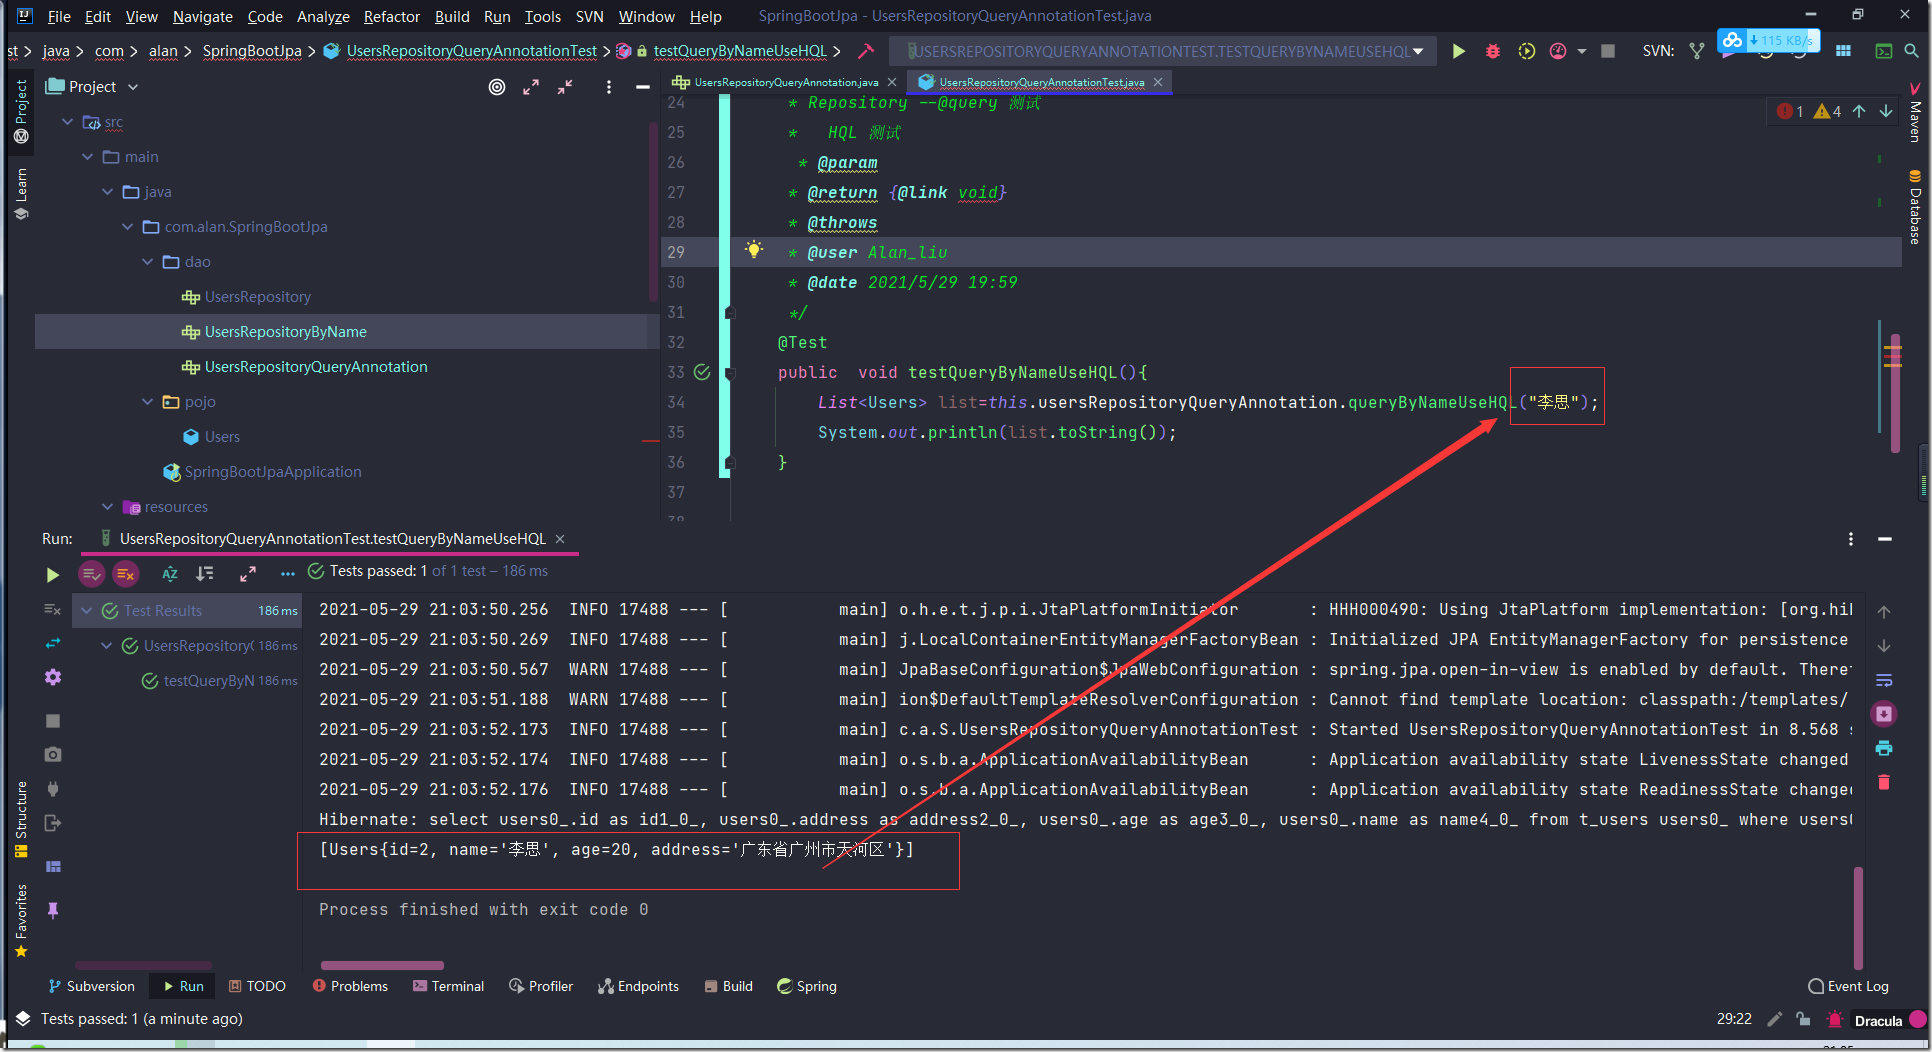The width and height of the screenshot is (1932, 1052).
Task: Click the build hammer icon
Action: (866, 51)
